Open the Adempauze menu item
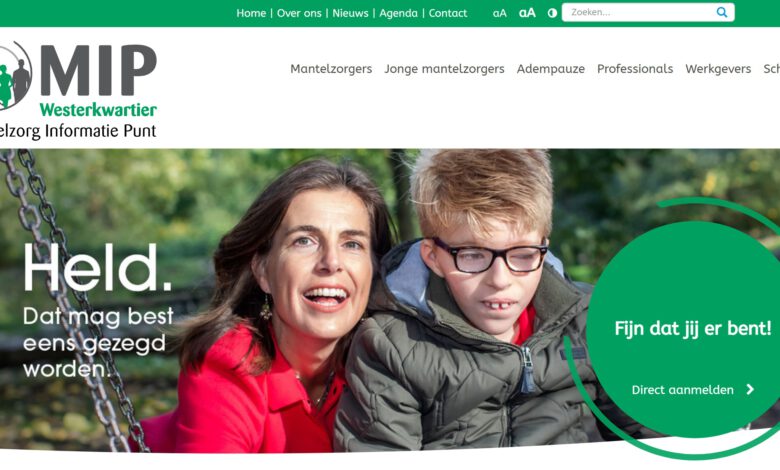This screenshot has width=780, height=470. point(551,69)
